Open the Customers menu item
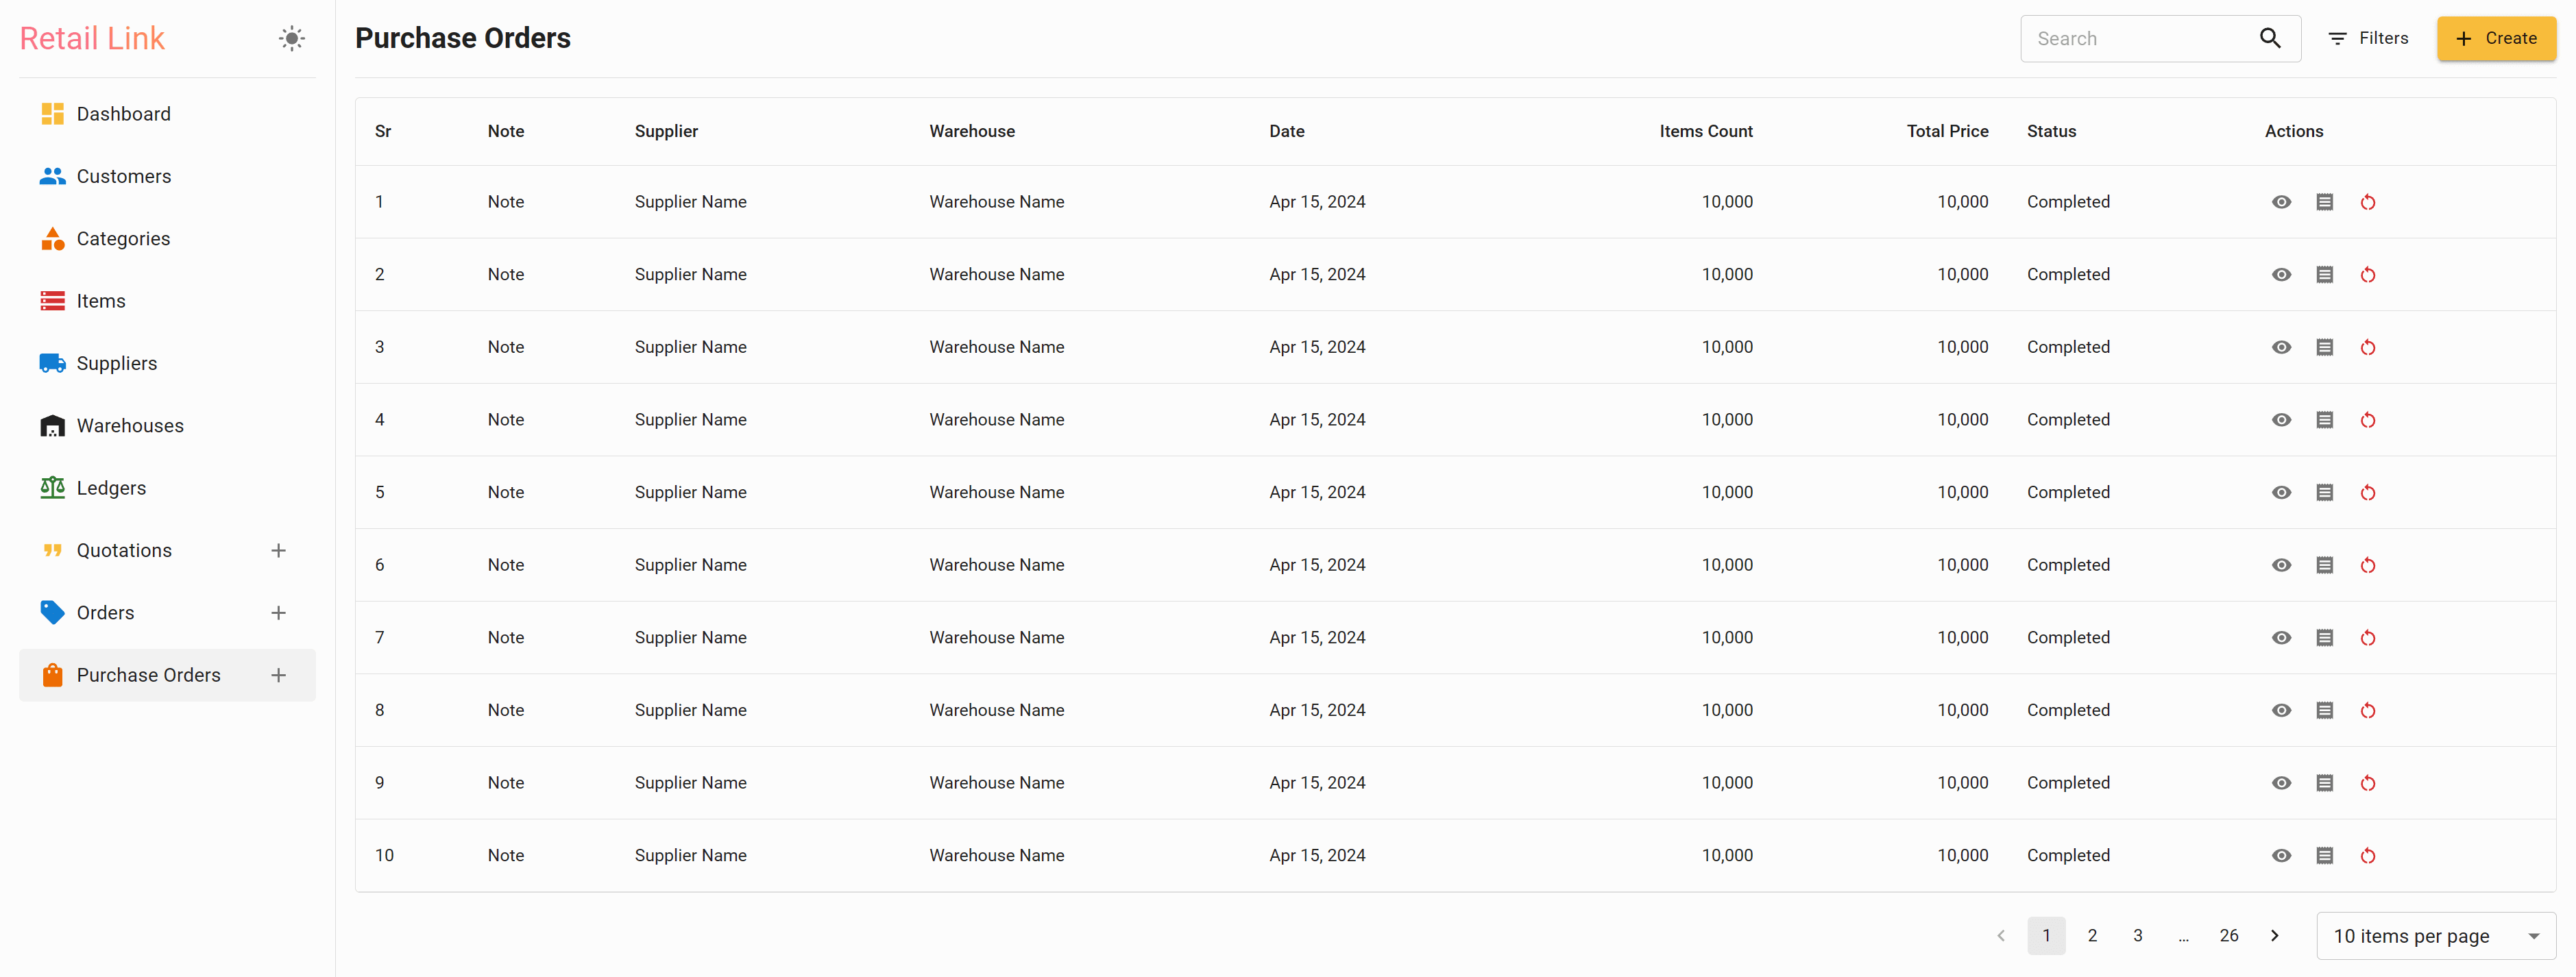This screenshot has height=977, width=2576. (x=123, y=176)
